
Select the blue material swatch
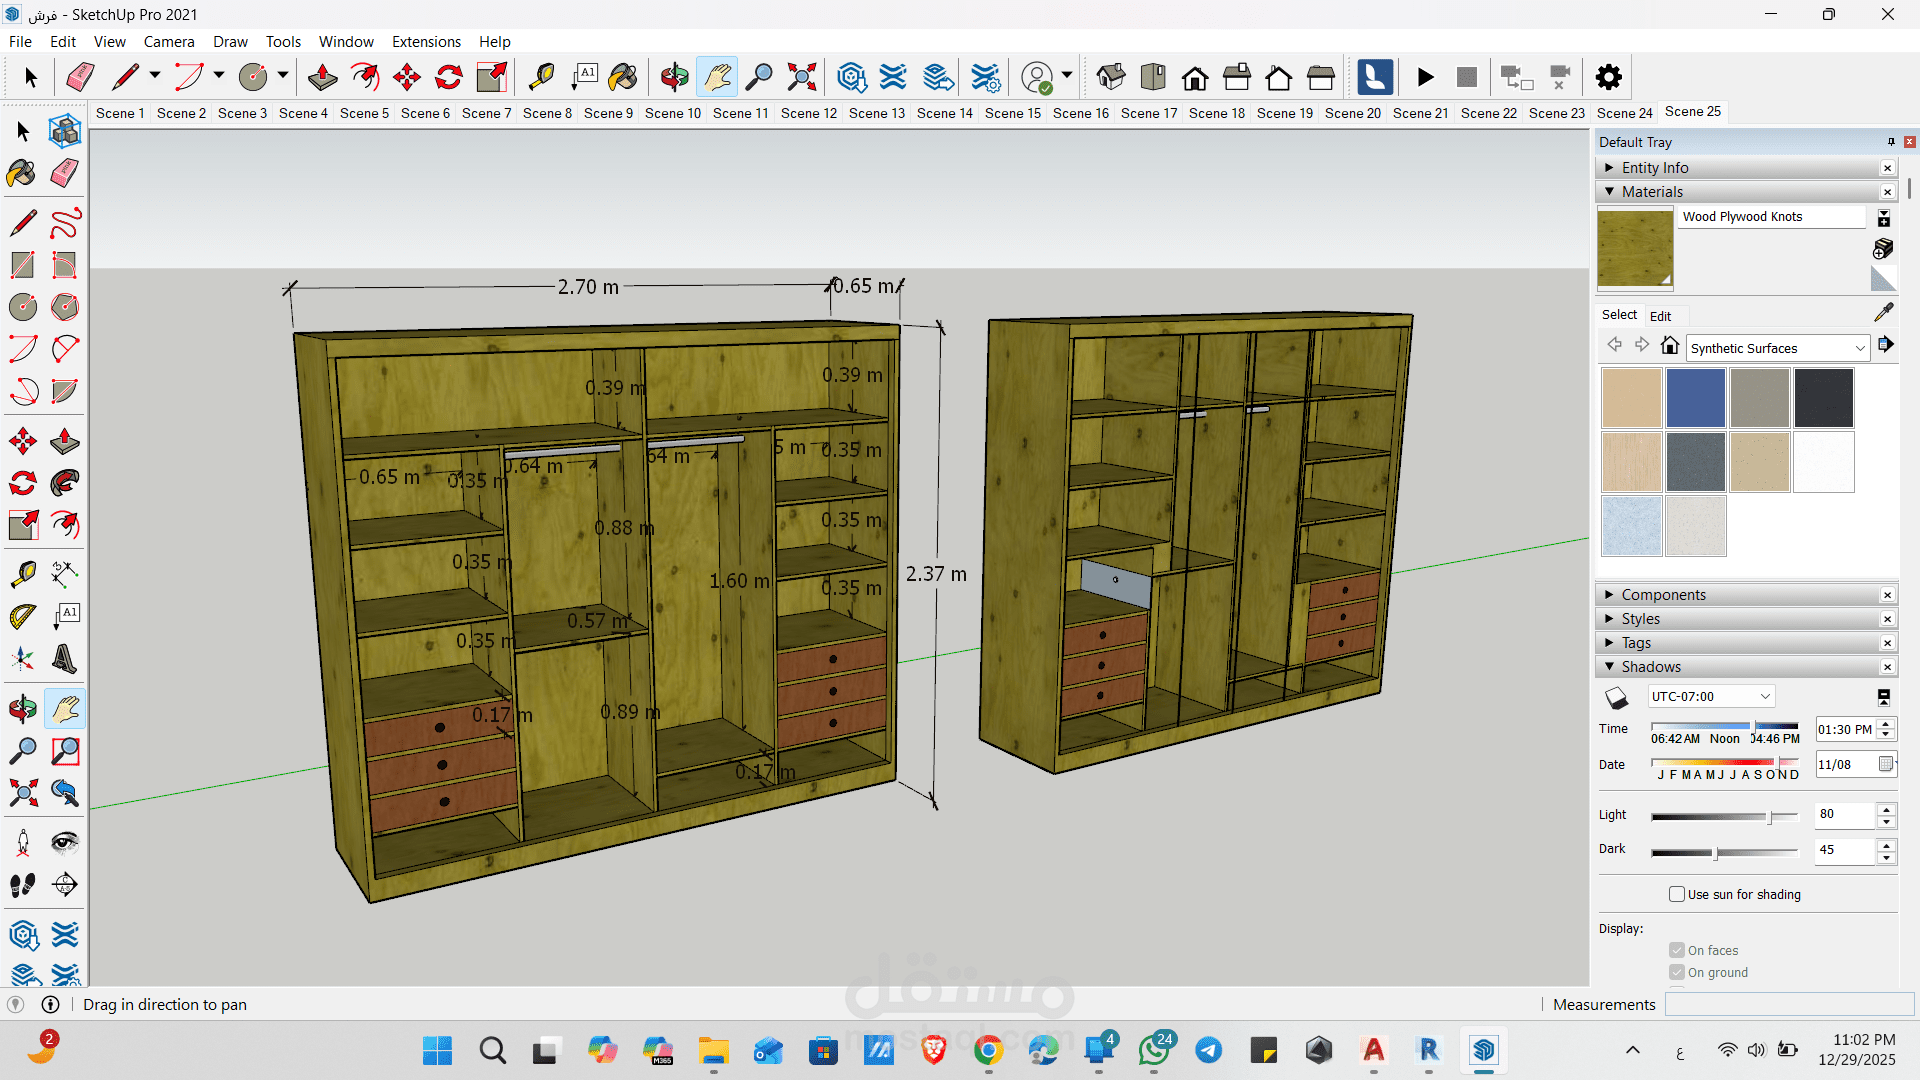click(1695, 398)
